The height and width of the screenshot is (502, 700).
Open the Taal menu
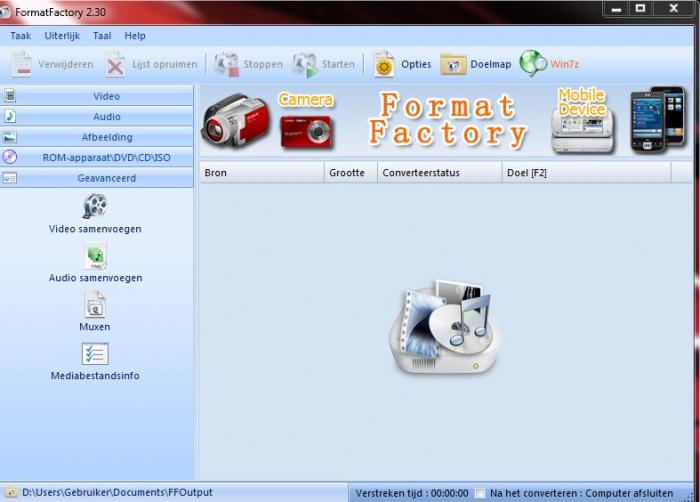[102, 36]
